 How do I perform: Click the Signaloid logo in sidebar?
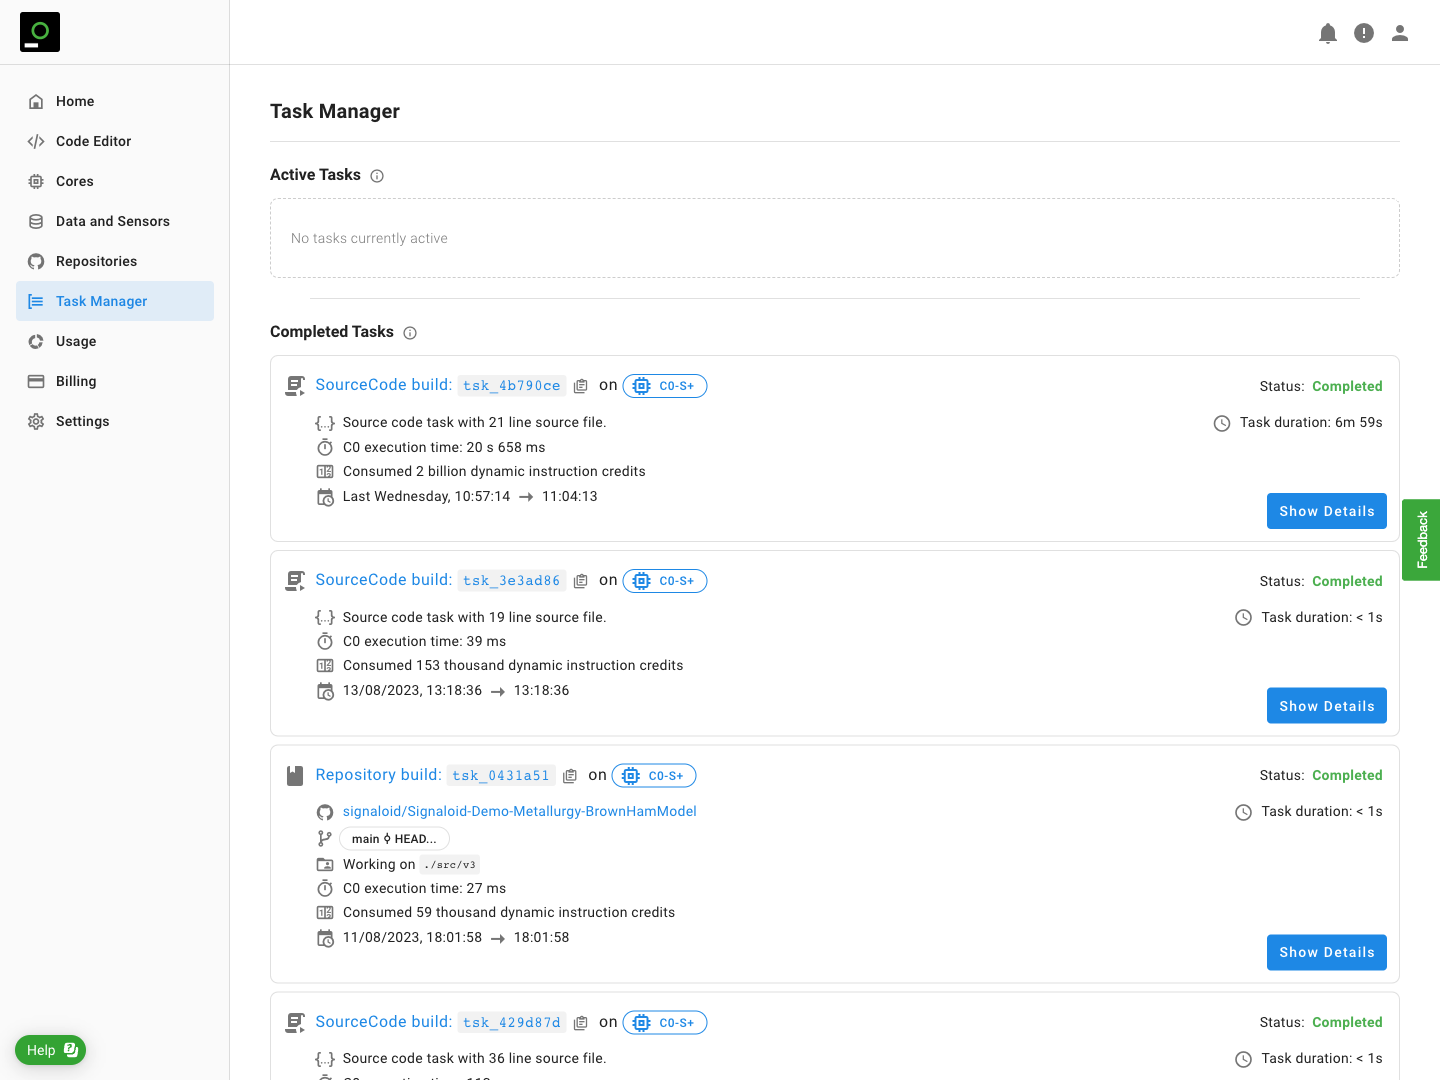coord(40,32)
